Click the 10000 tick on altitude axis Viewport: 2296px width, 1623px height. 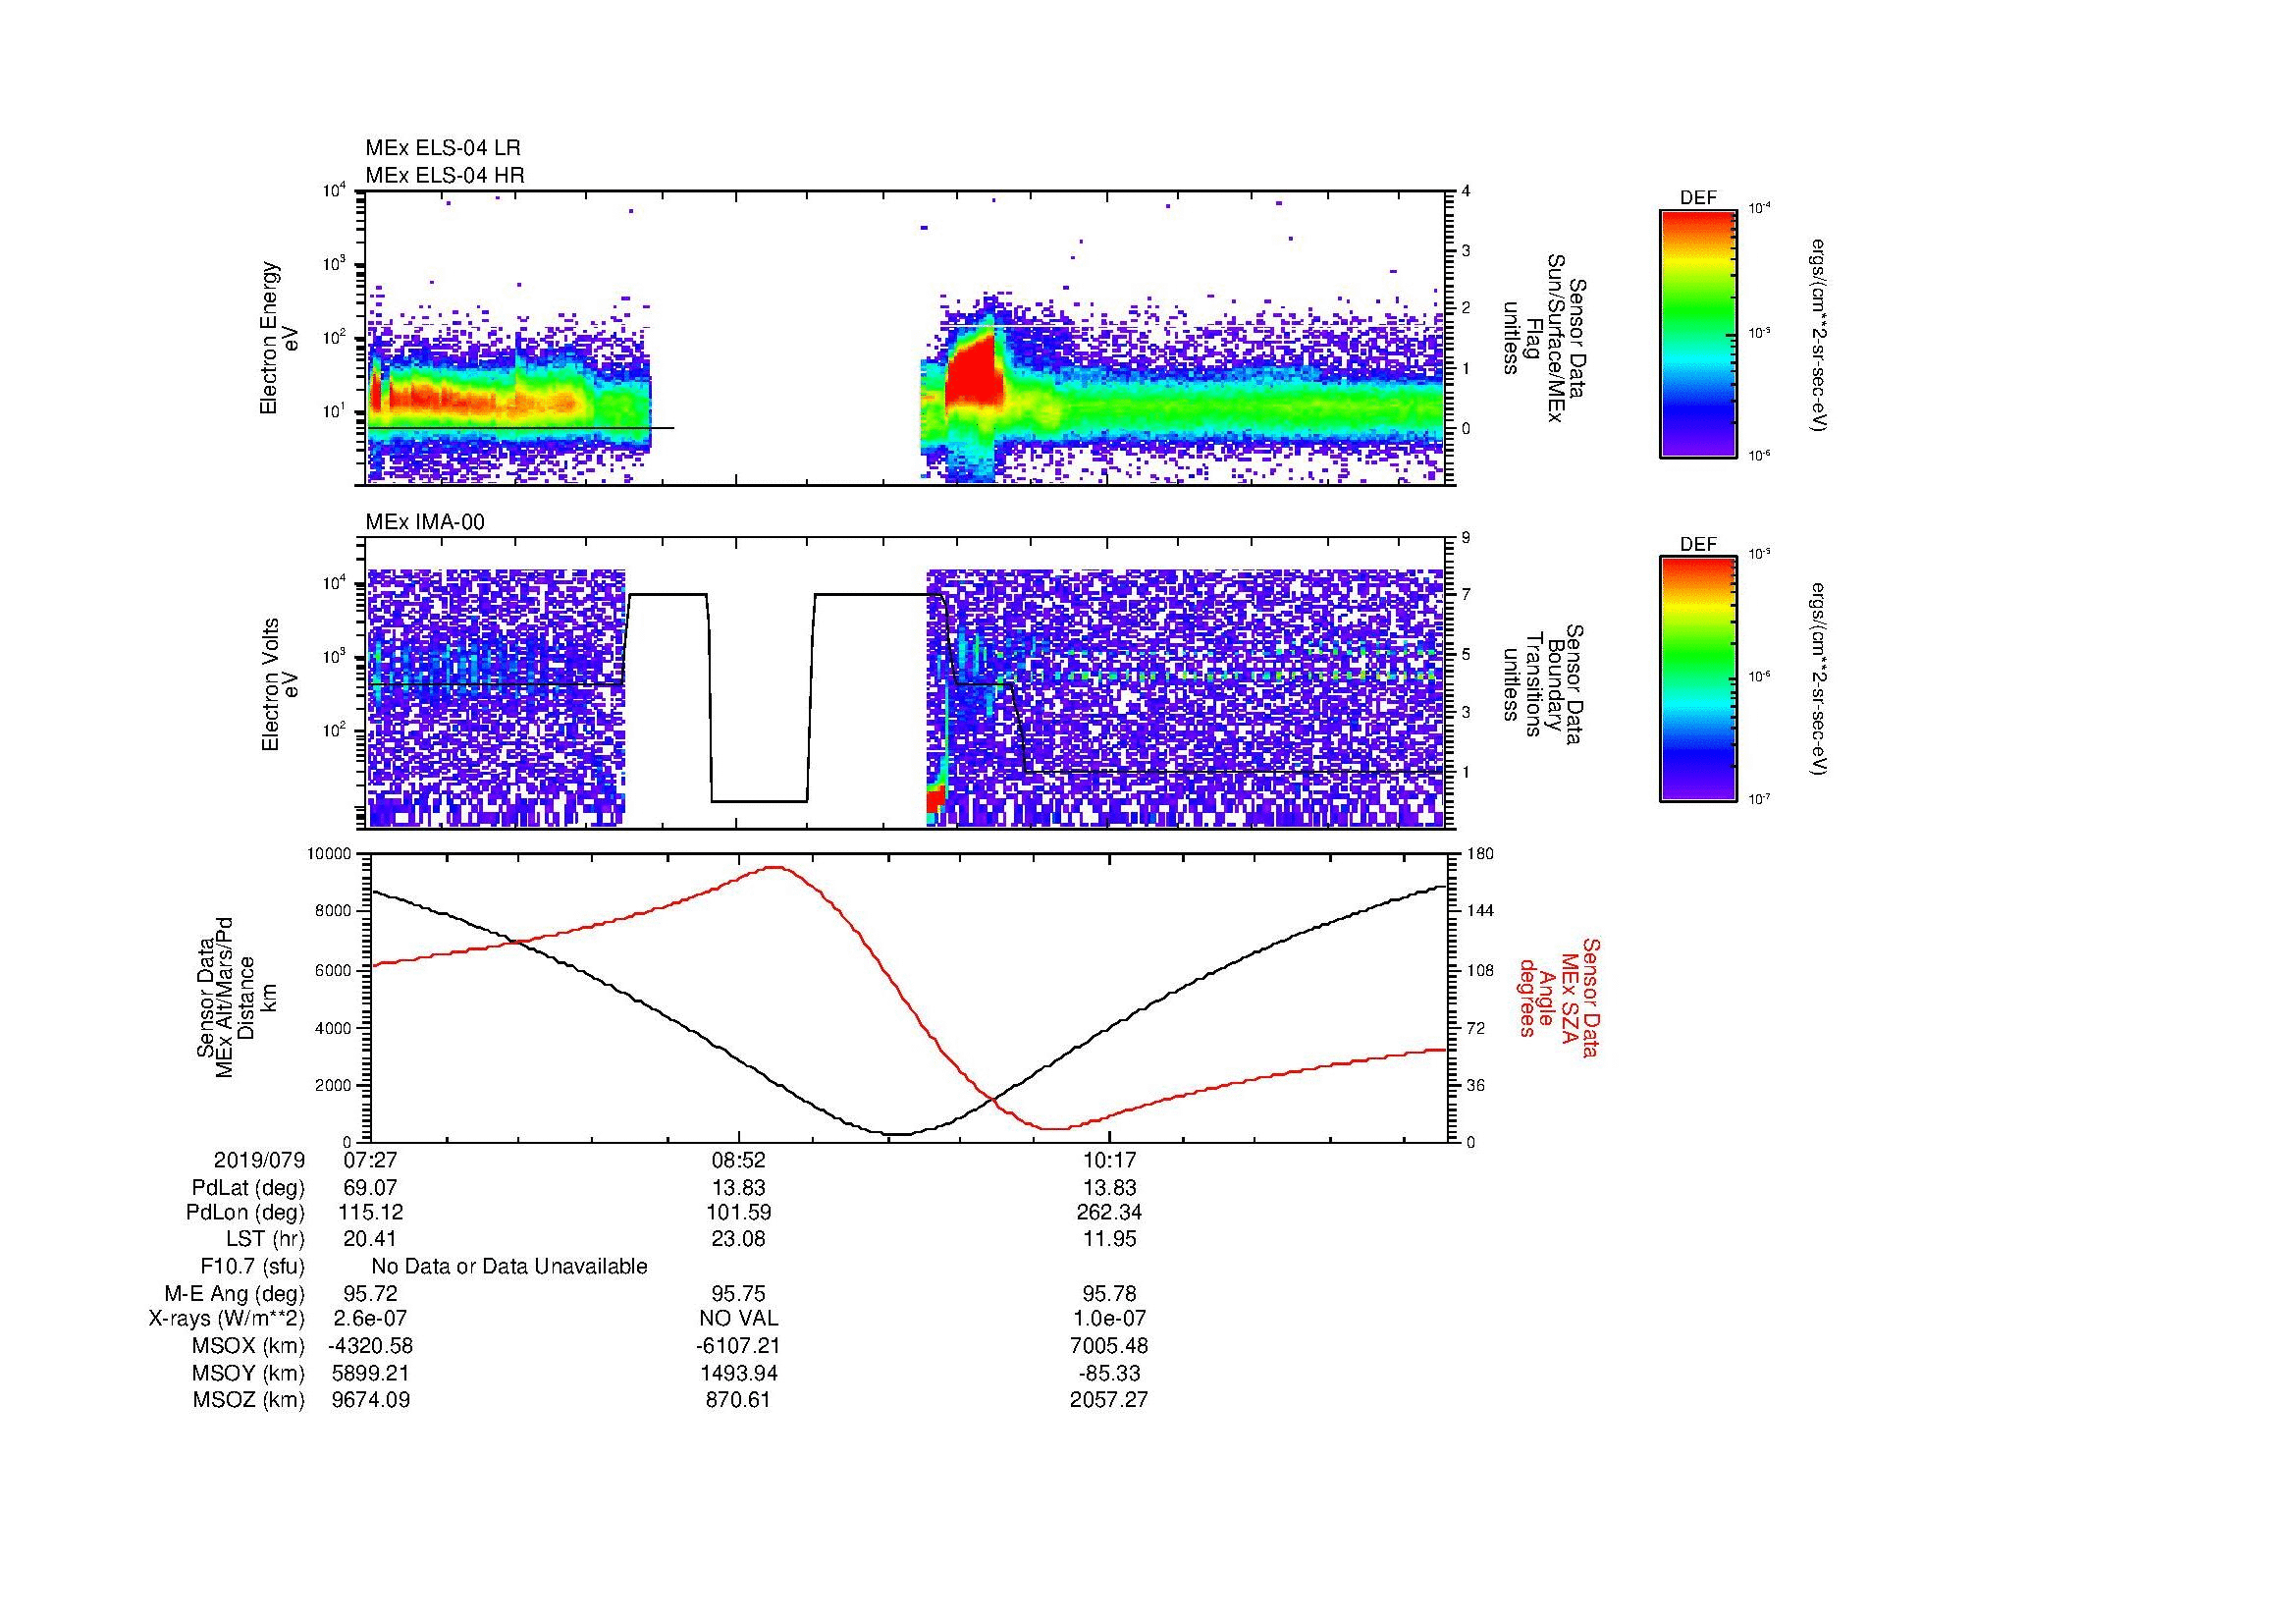click(x=329, y=854)
